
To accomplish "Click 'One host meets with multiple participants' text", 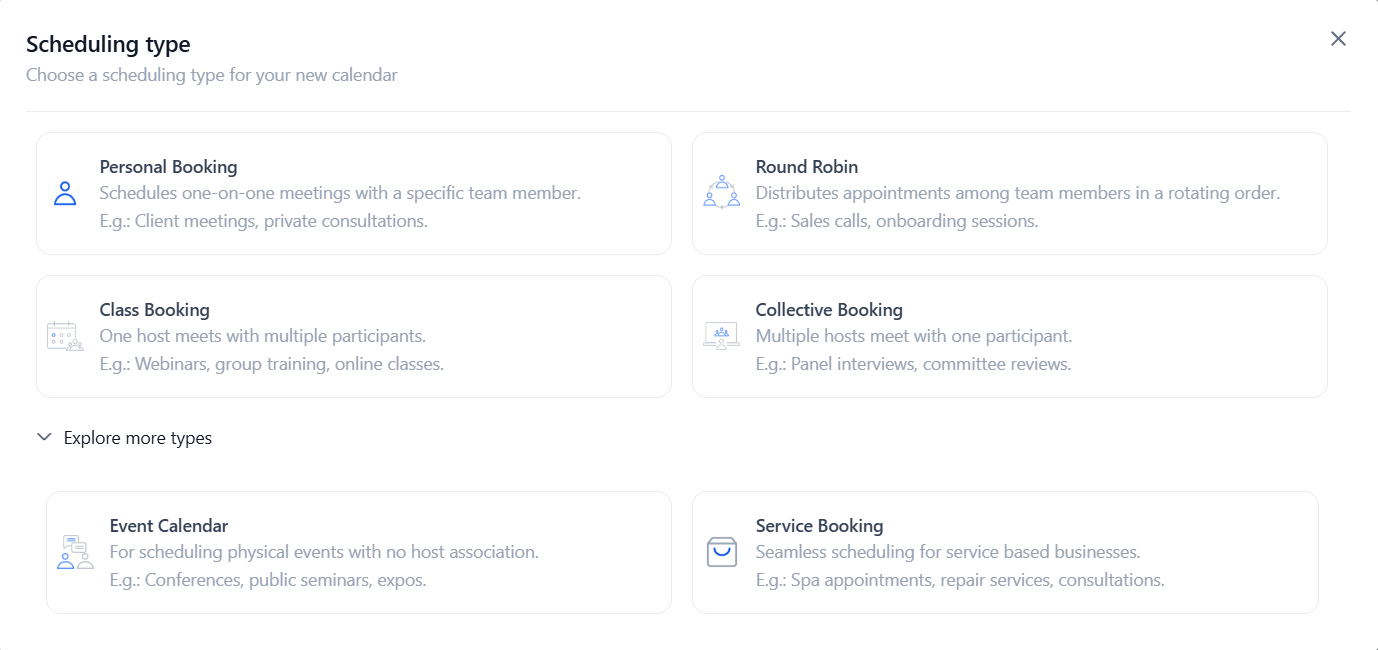I will (x=263, y=336).
